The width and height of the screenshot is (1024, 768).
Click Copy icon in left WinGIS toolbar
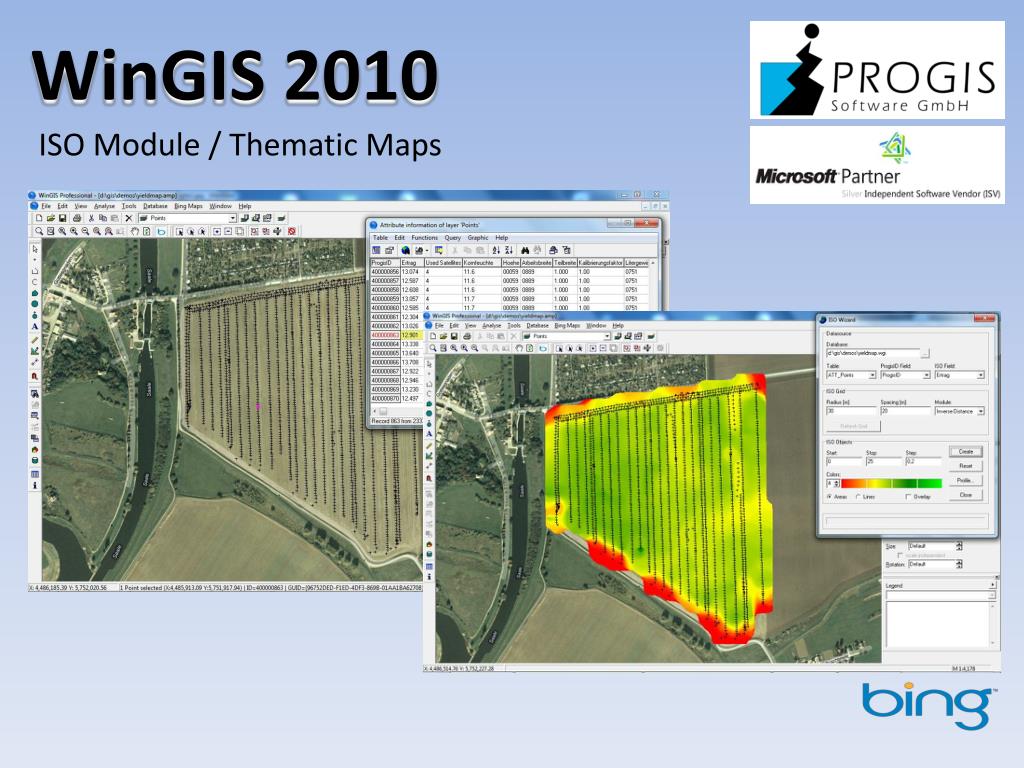point(103,218)
